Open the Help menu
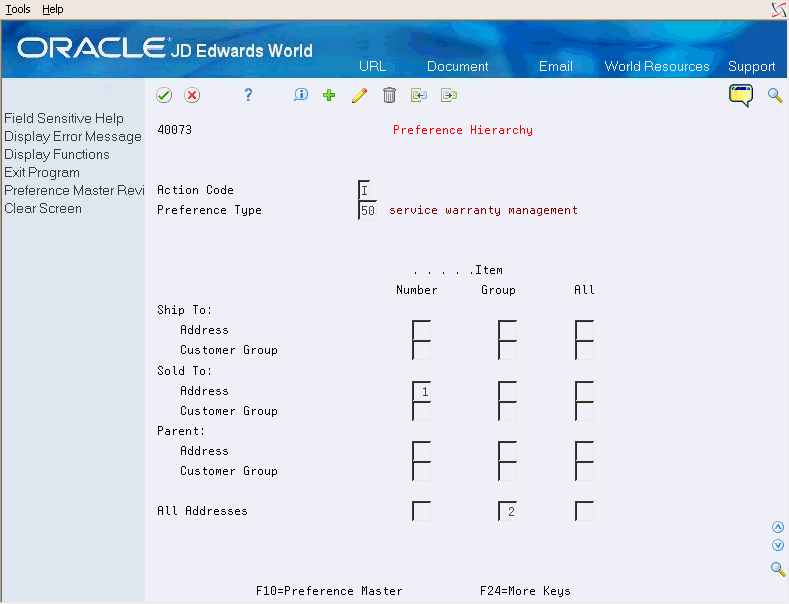789x604 pixels. 53,9
